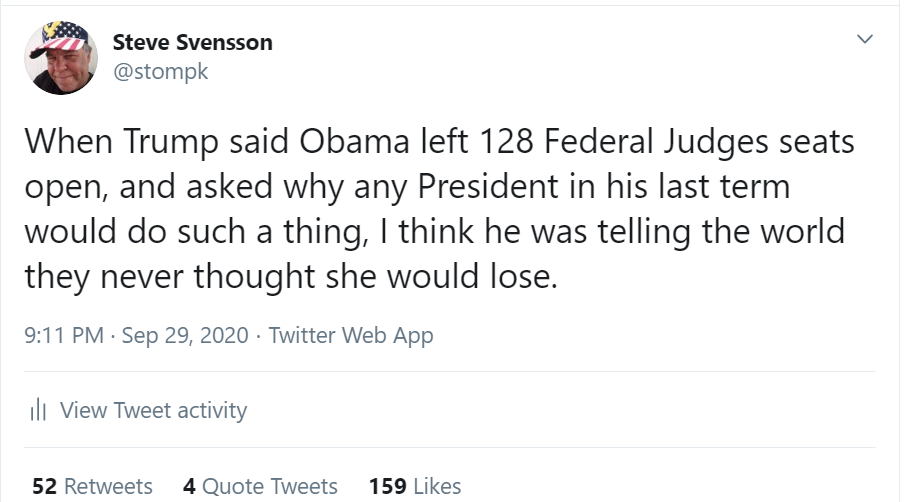Screen dimensions: 905x502
Task: Click the Sep 29, 2020 date
Action: point(186,335)
